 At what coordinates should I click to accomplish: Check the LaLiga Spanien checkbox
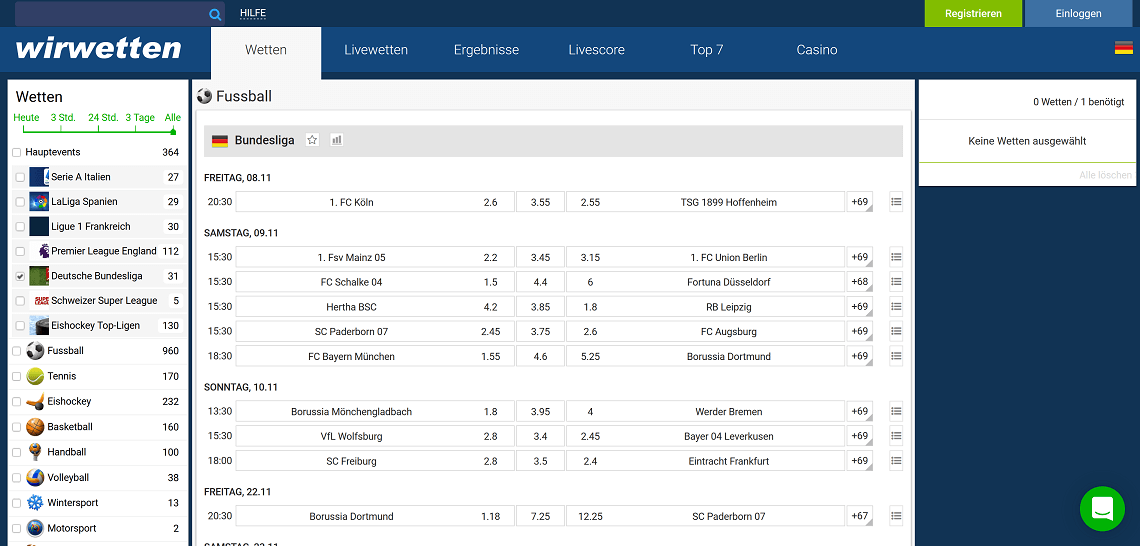20,202
